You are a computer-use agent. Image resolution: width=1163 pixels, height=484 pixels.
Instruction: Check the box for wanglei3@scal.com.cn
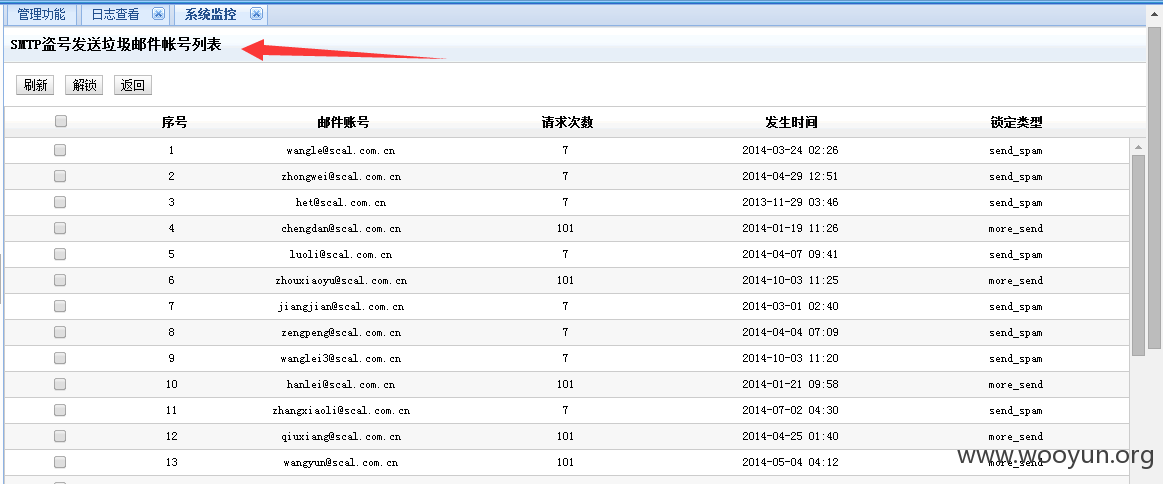(x=60, y=358)
